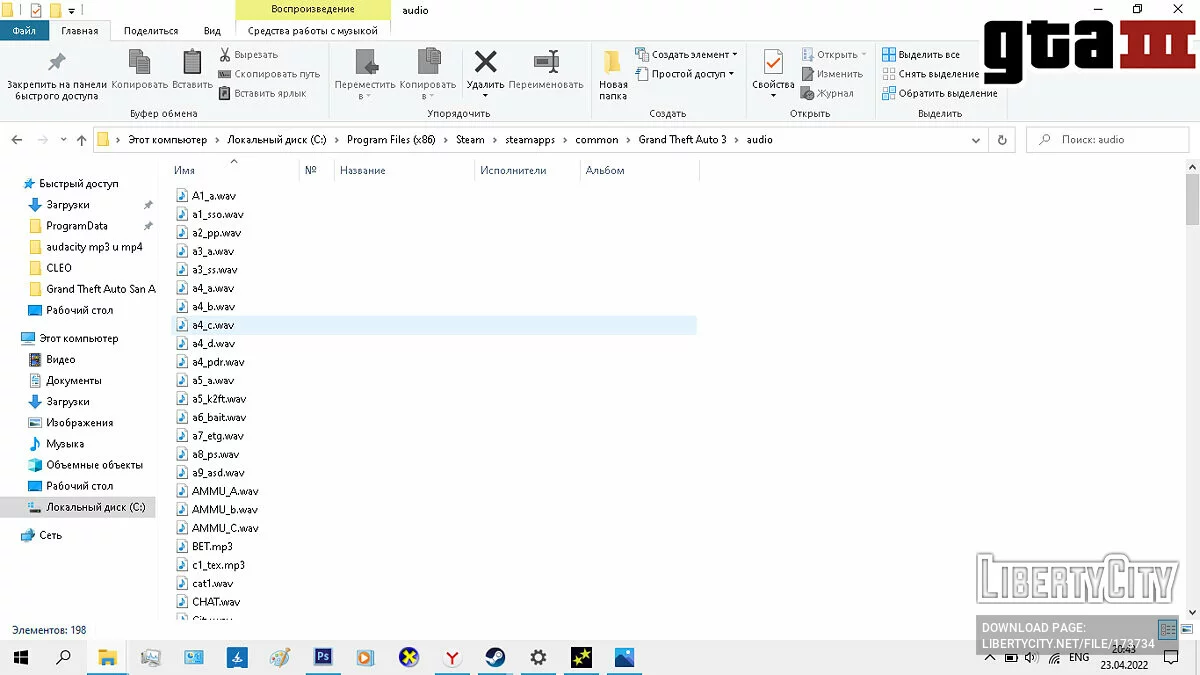Open Steam from the Windows taskbar

pos(495,657)
